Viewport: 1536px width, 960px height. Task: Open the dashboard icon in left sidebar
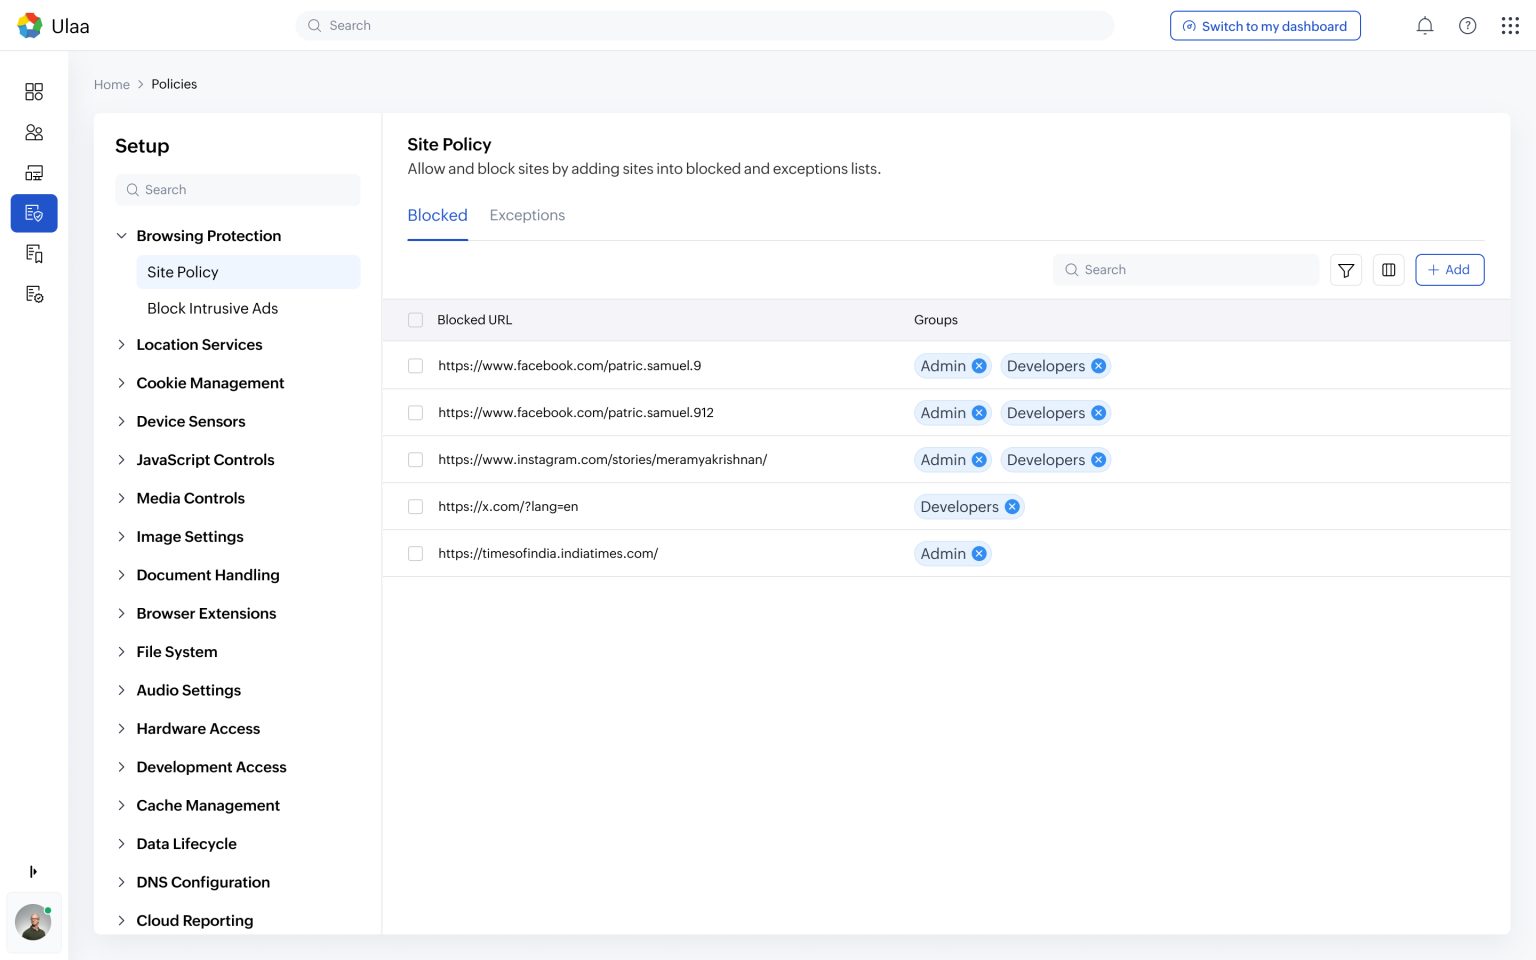34,92
